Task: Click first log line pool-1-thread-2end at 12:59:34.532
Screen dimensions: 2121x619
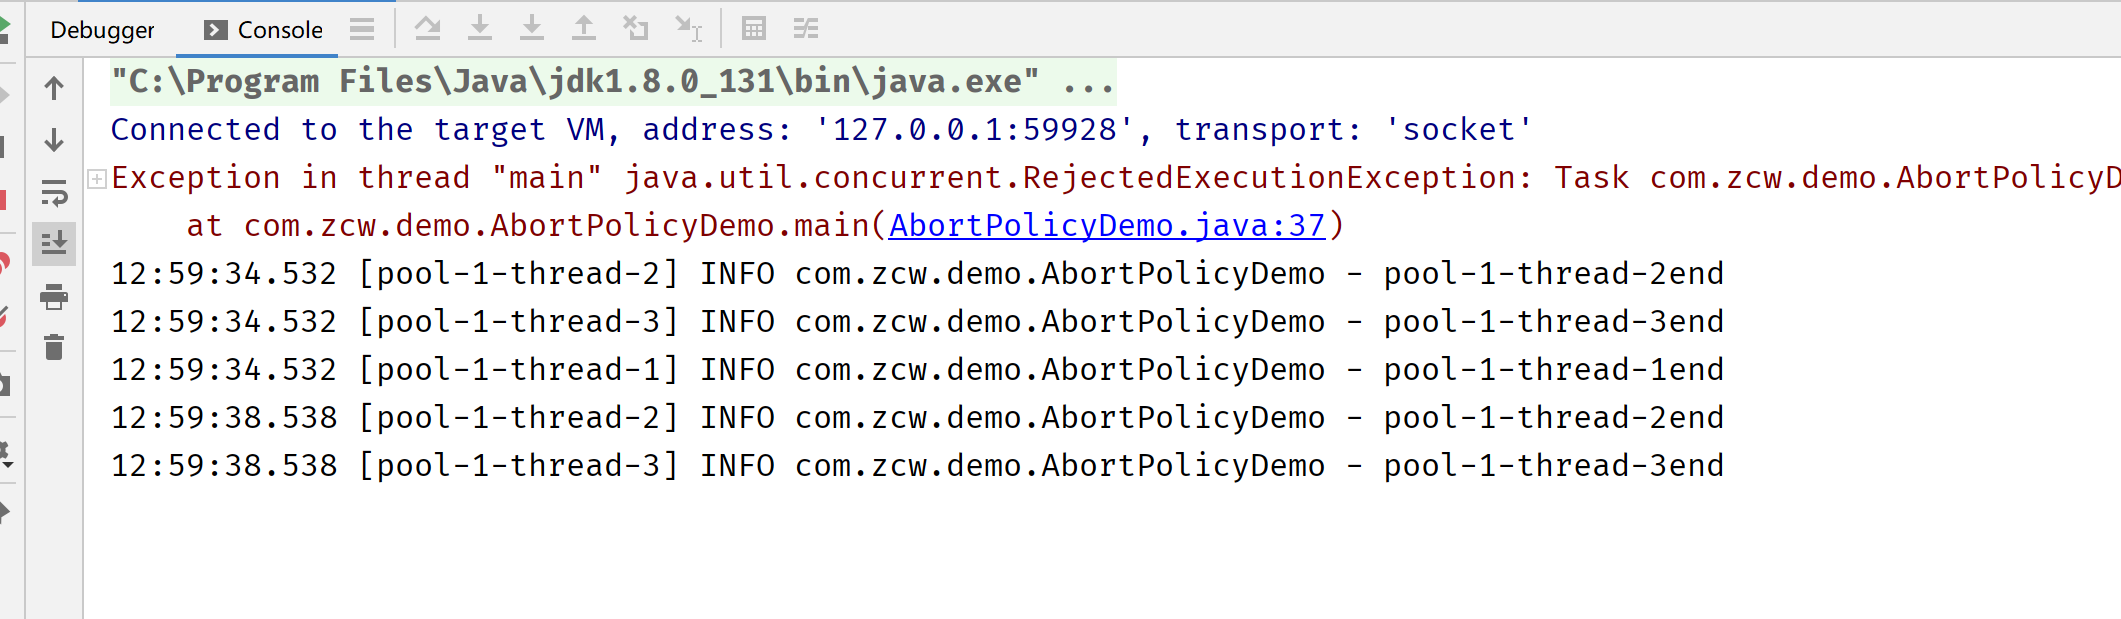Action: pos(917,274)
